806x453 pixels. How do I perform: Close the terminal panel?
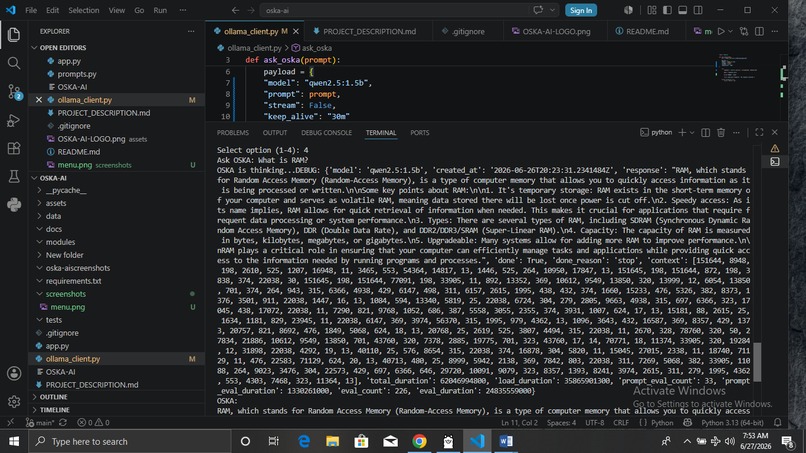[x=775, y=133]
